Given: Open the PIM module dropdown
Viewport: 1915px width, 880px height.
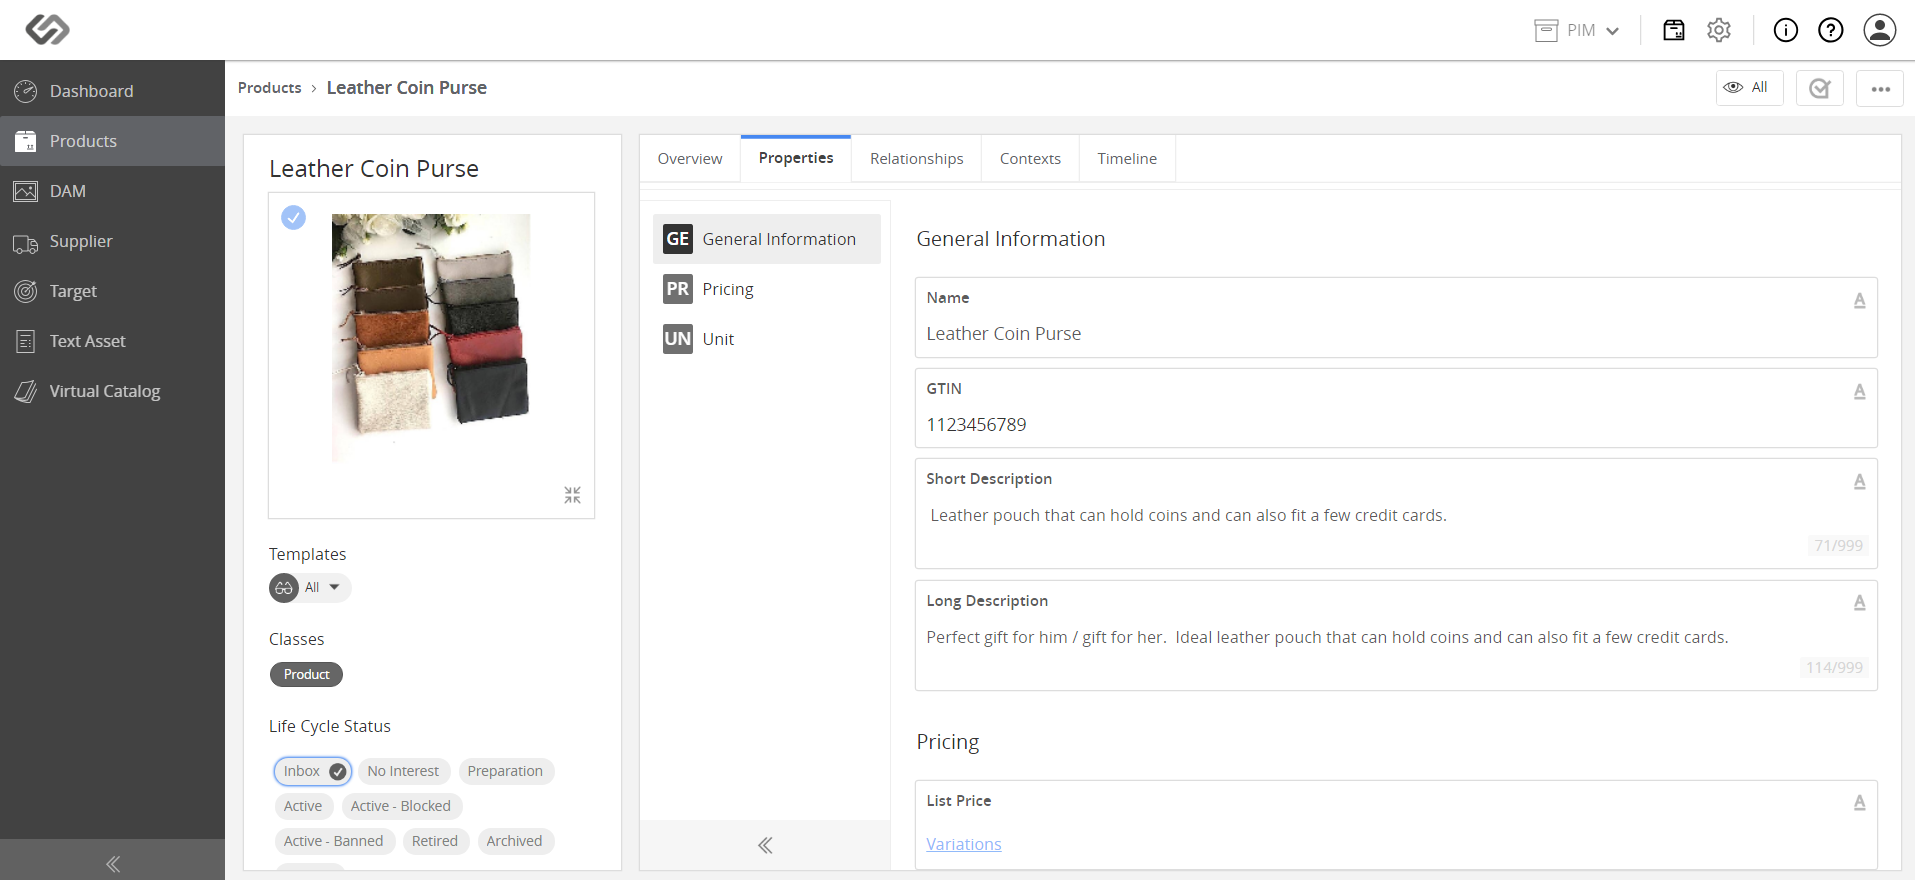Looking at the screenshot, I should pyautogui.click(x=1577, y=30).
